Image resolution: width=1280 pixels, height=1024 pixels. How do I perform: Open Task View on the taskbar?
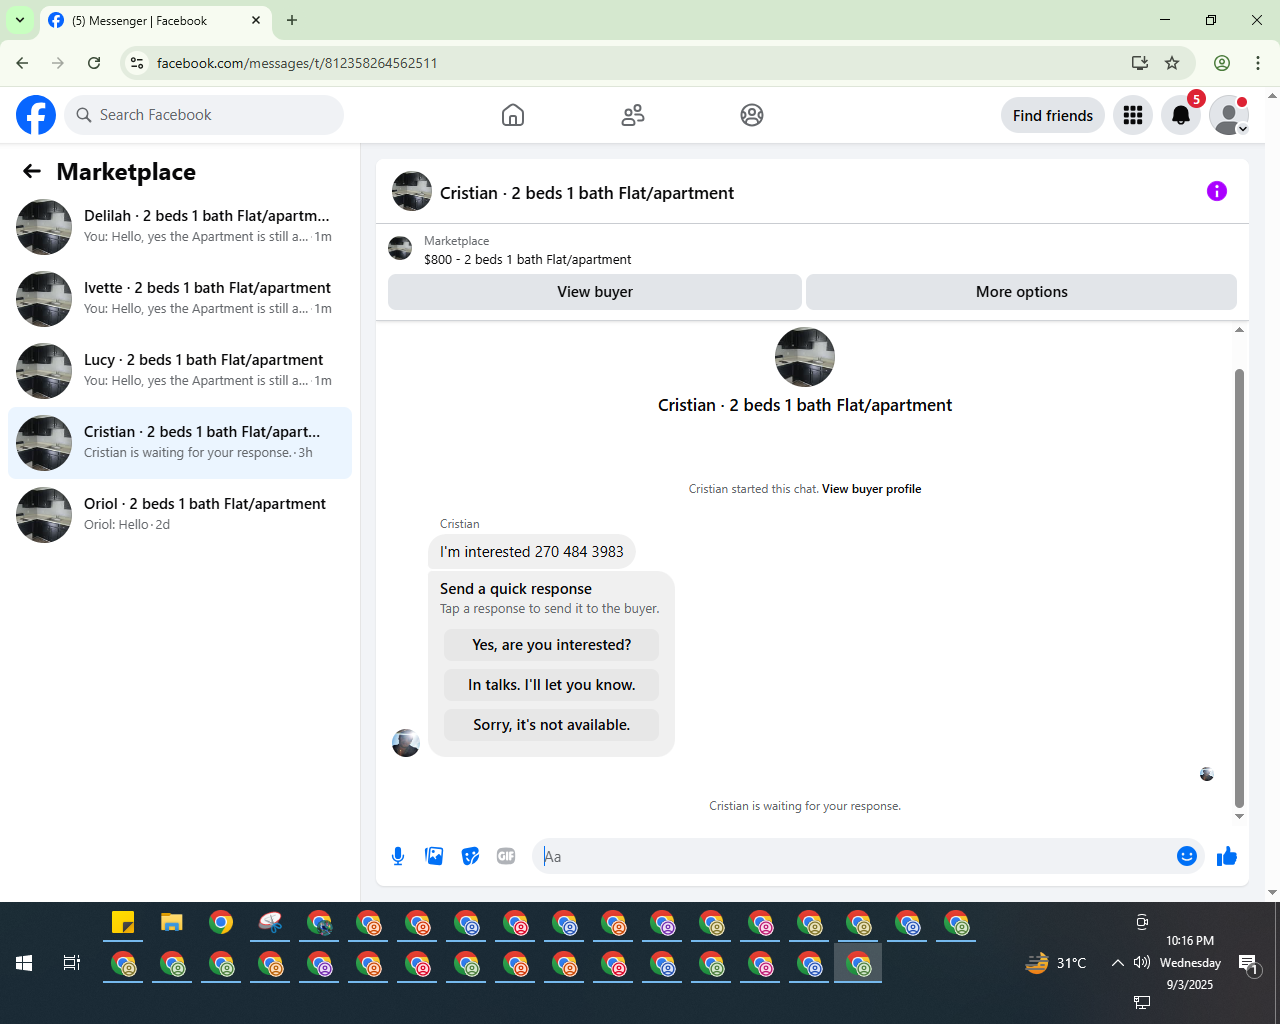point(72,963)
